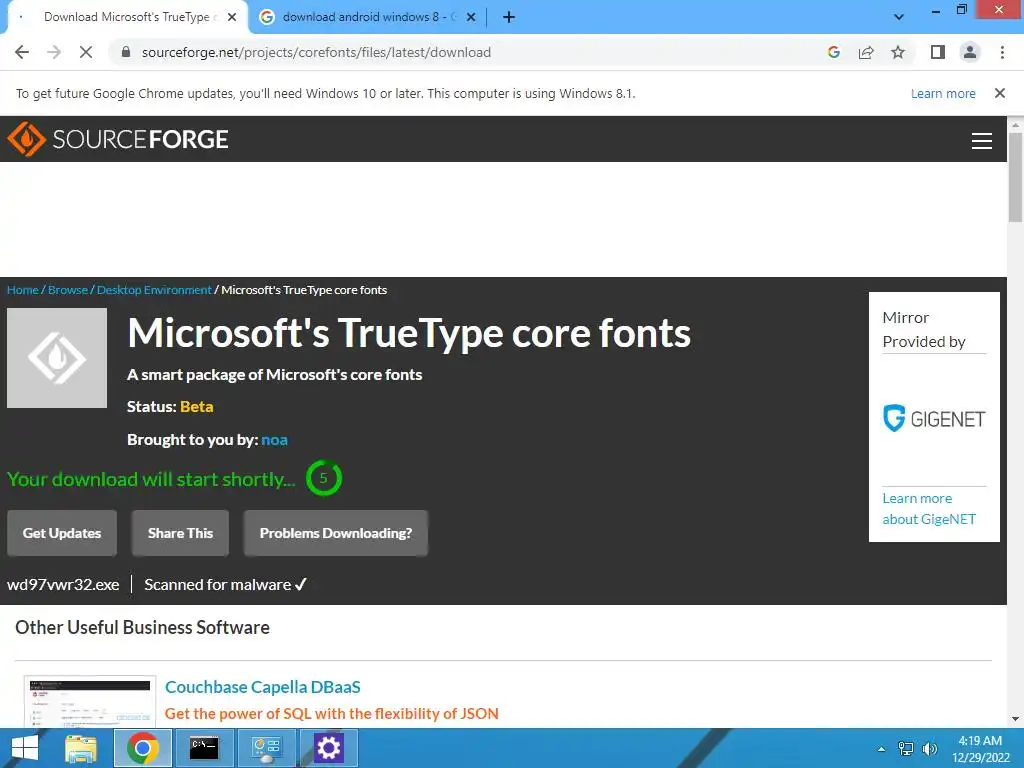Go to Home breadcrumb link
1024x768 pixels.
23,290
